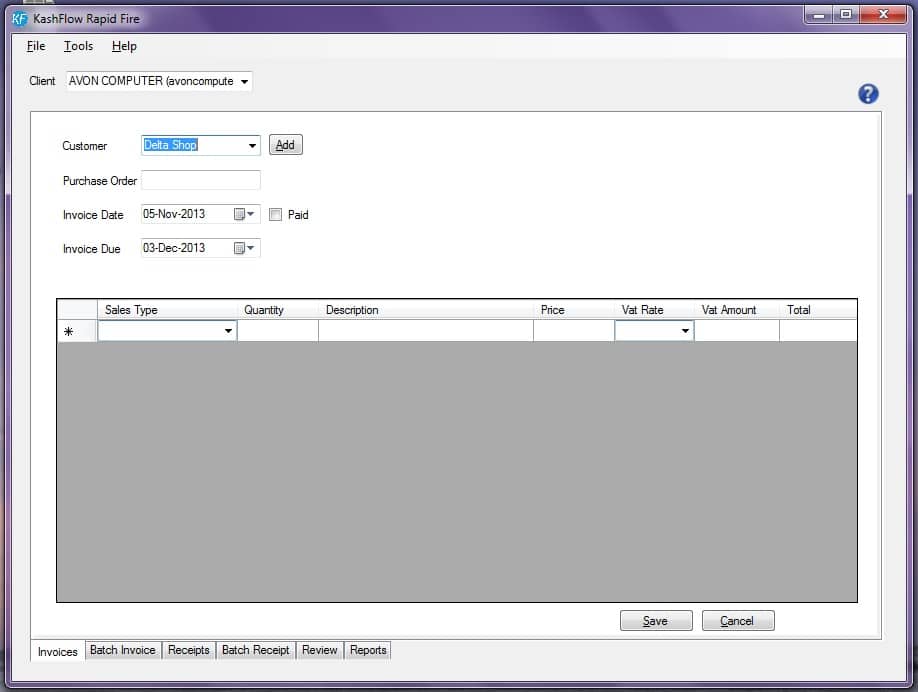Image resolution: width=918 pixels, height=692 pixels.
Task: Toggle the Paid checkbox
Action: (276, 214)
